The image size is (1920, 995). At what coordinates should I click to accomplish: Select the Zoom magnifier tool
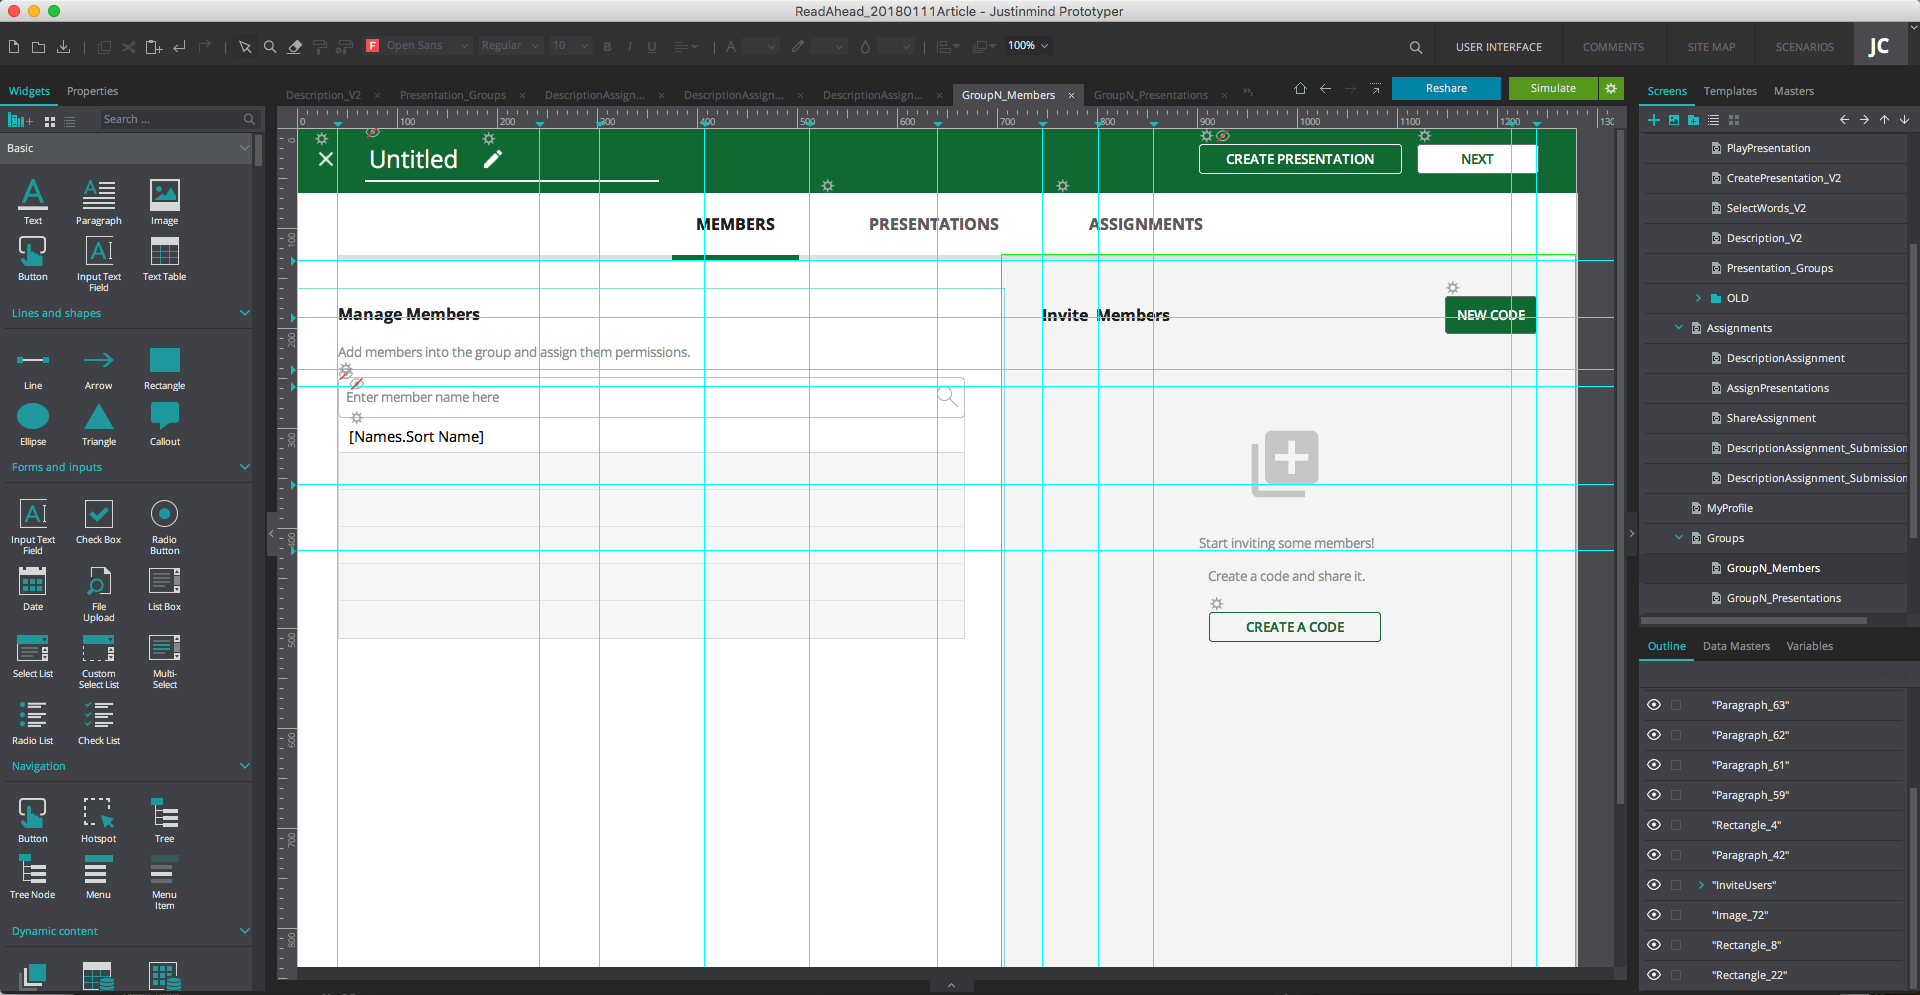tap(270, 47)
